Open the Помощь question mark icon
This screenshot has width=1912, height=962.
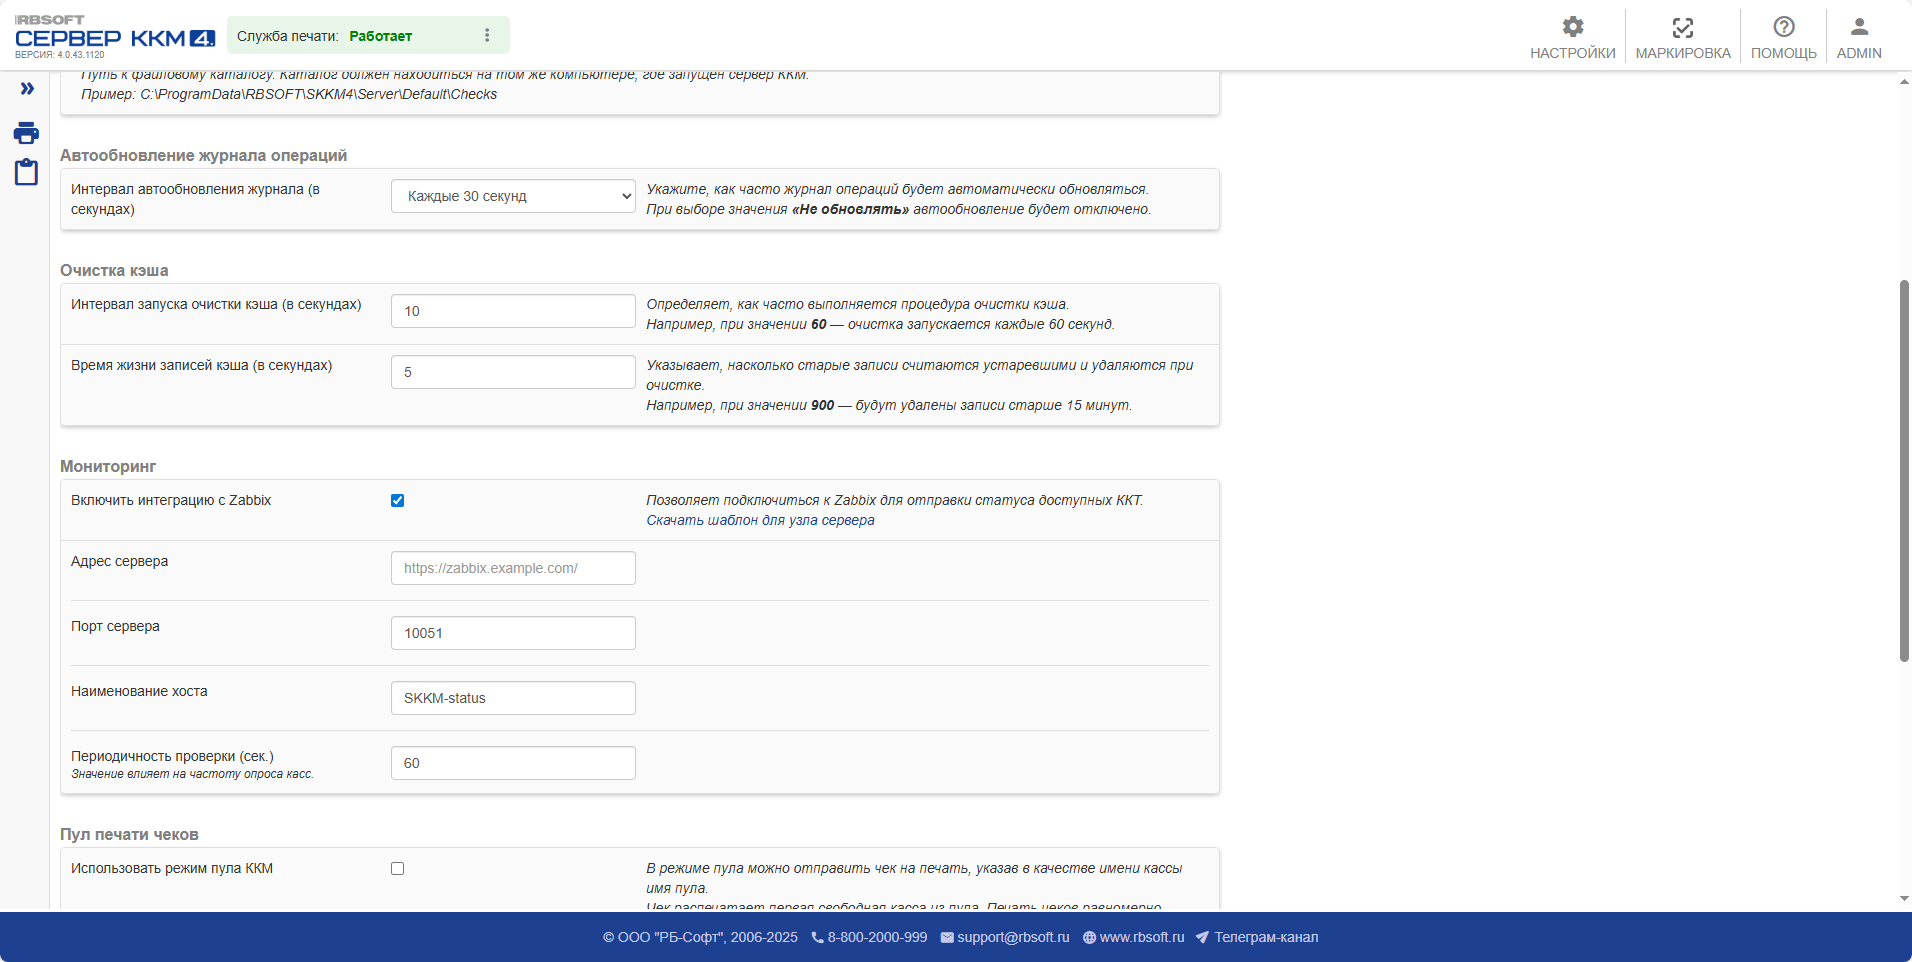(1783, 27)
